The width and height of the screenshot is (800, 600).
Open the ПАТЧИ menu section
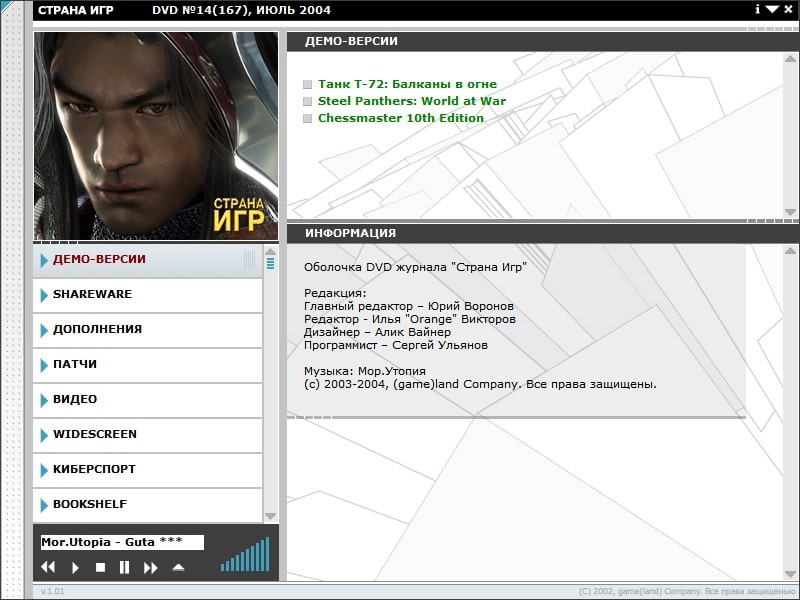click(x=147, y=365)
